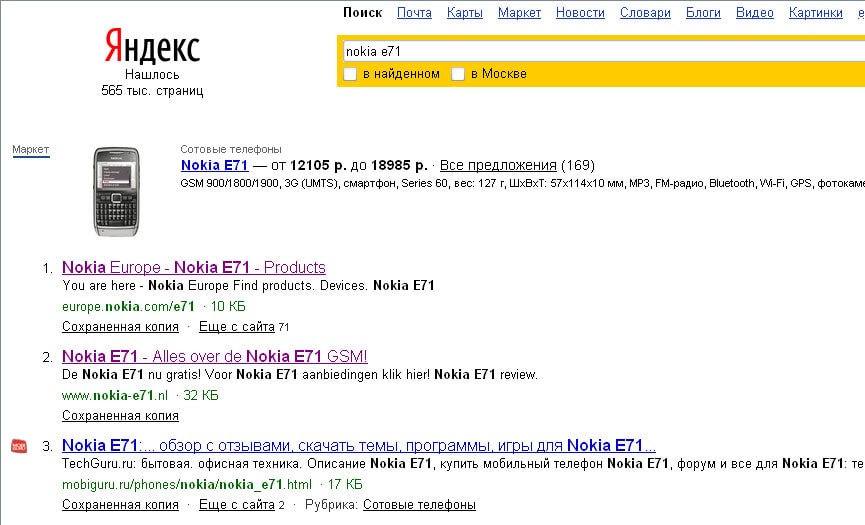
Task: Click the snippet 'De Nokia E71 nu gratis!'
Action: [300, 375]
